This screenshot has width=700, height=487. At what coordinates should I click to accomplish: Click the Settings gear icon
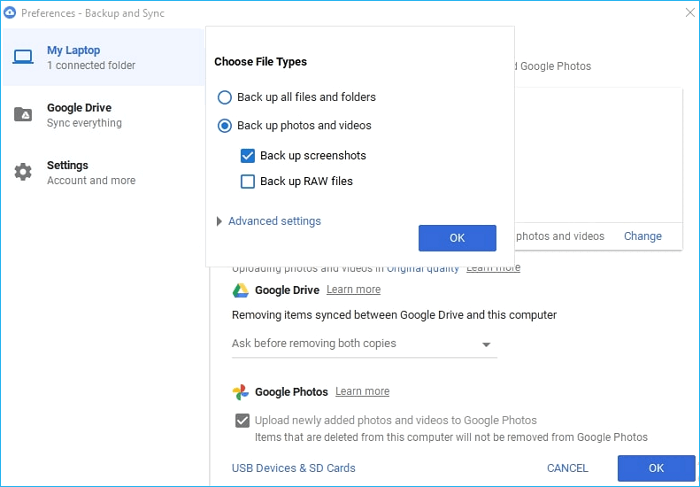(23, 172)
